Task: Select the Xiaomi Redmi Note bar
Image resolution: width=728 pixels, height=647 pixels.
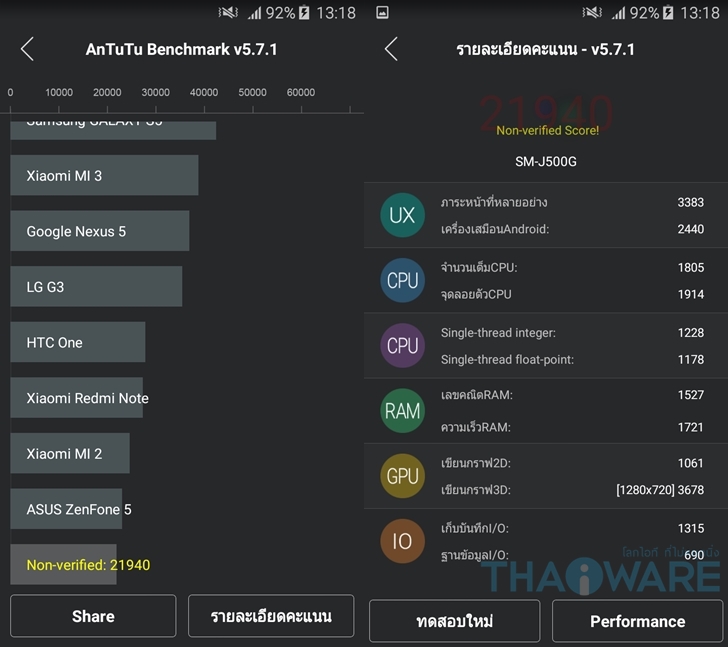Action: [77, 398]
